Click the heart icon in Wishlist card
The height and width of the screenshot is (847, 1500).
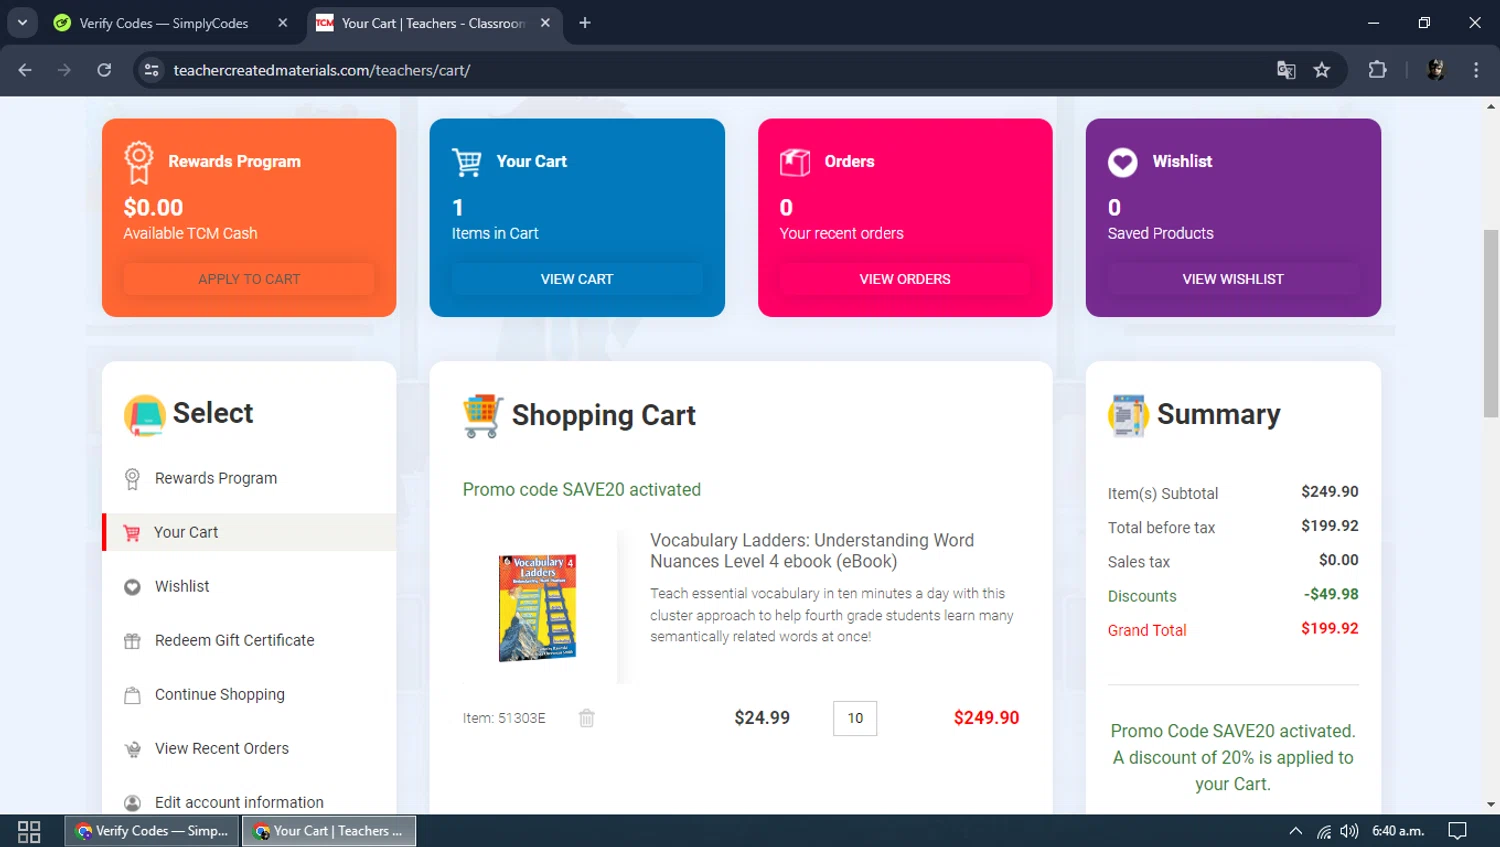tap(1123, 162)
